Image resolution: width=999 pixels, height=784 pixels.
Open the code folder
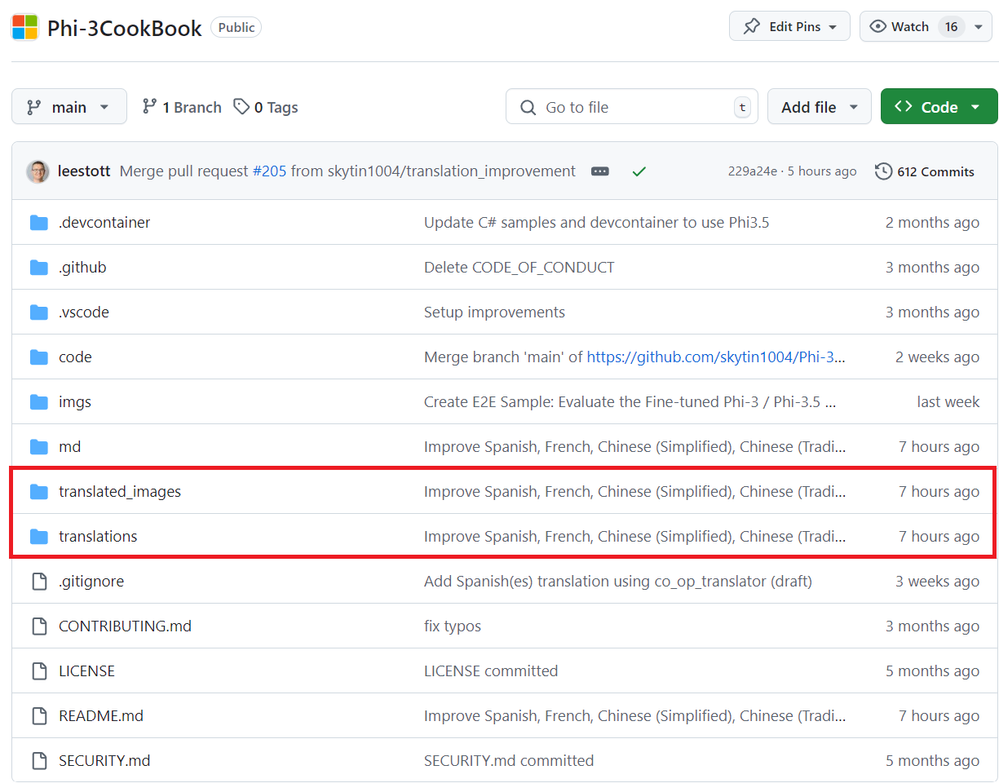click(75, 357)
